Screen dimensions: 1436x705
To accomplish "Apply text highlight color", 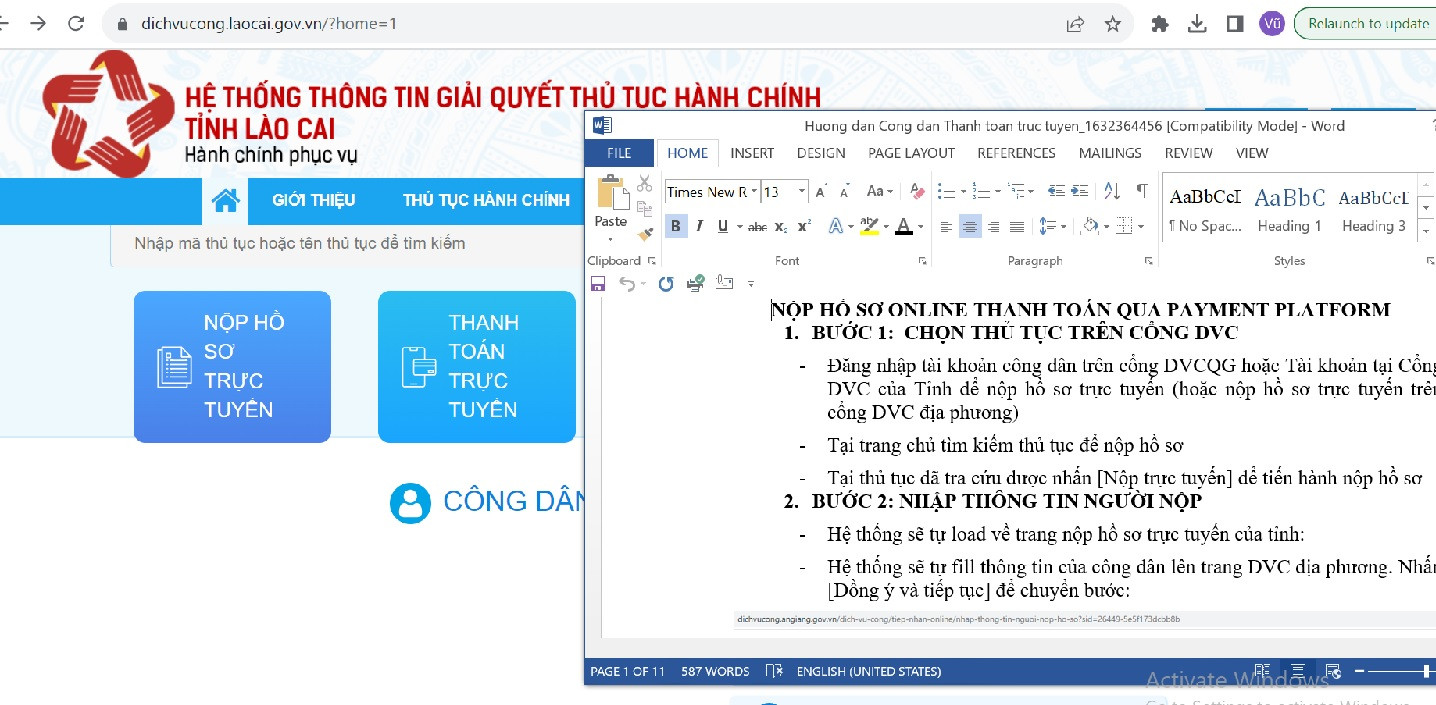I will [868, 227].
